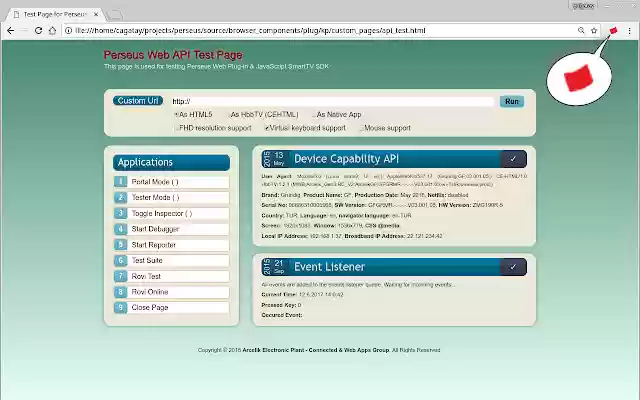Enable Mouse support checkbox
Viewport: 640px width, 400px height.
[360, 128]
